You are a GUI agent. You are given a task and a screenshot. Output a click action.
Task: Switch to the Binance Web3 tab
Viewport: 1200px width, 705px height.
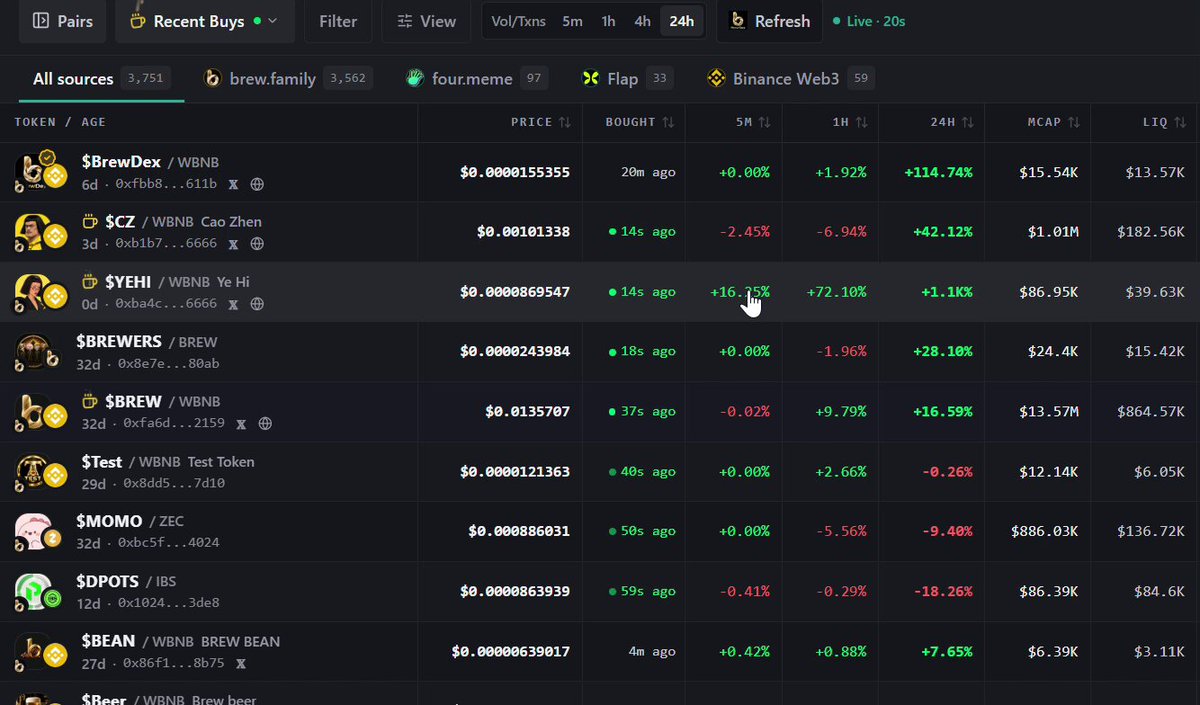[x=790, y=78]
